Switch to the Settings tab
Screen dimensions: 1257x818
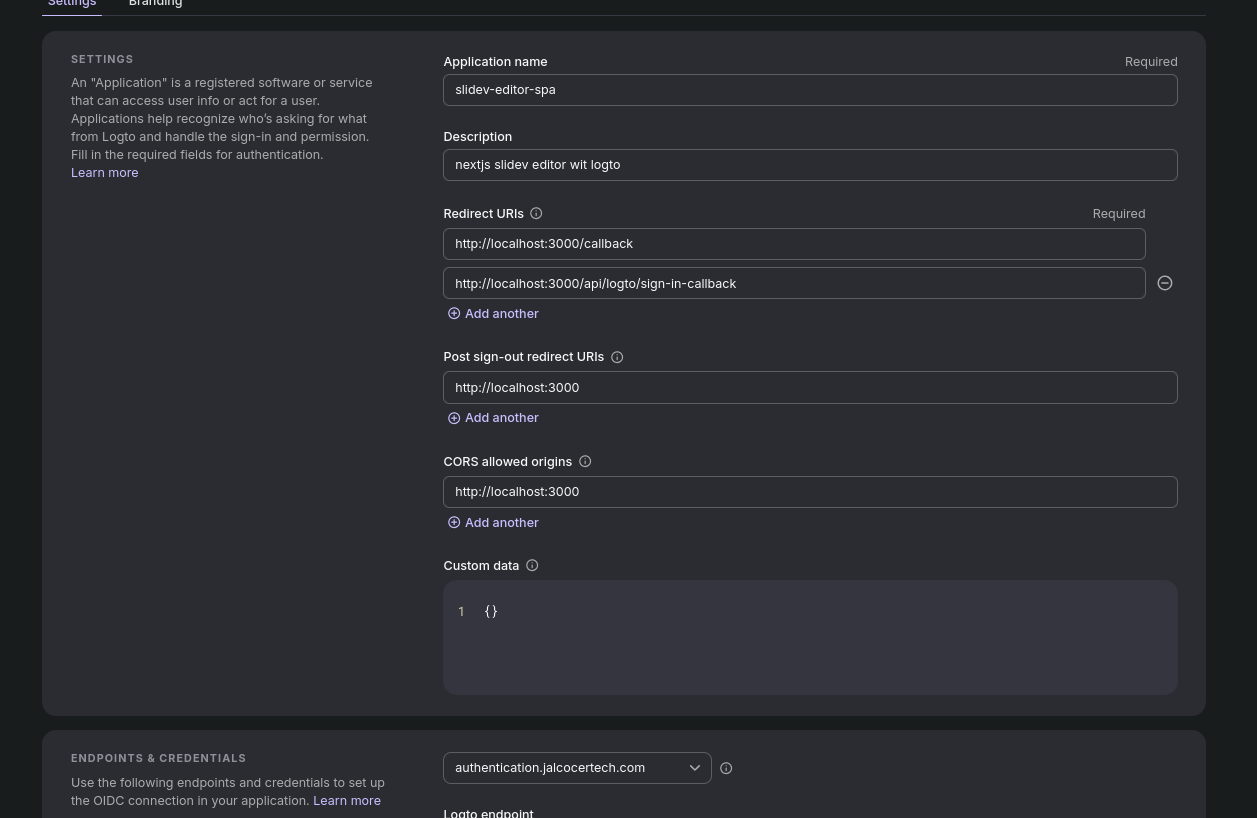point(72,4)
